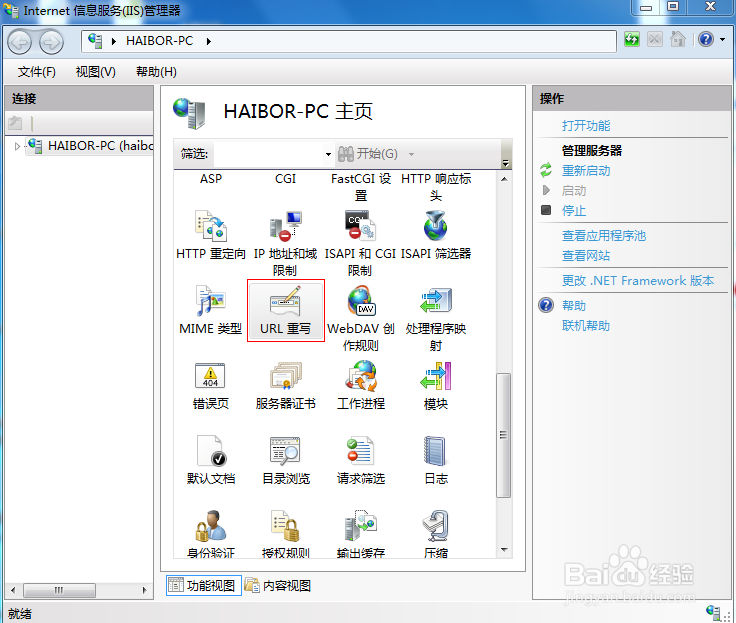Open the 输出缓存 feature icon
Screen dimensions: 736x623
360,526
